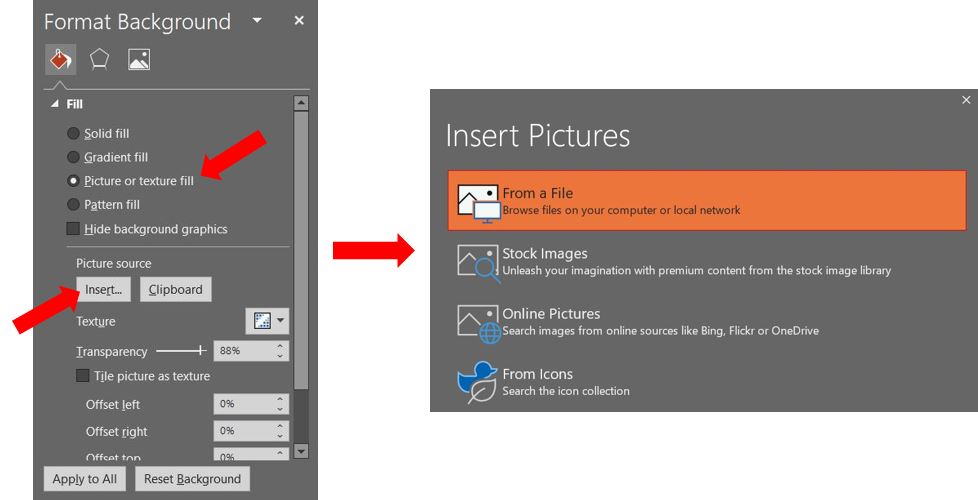Click the From a File picture icon
Image resolution: width=978 pixels, height=500 pixels.
pos(478,203)
